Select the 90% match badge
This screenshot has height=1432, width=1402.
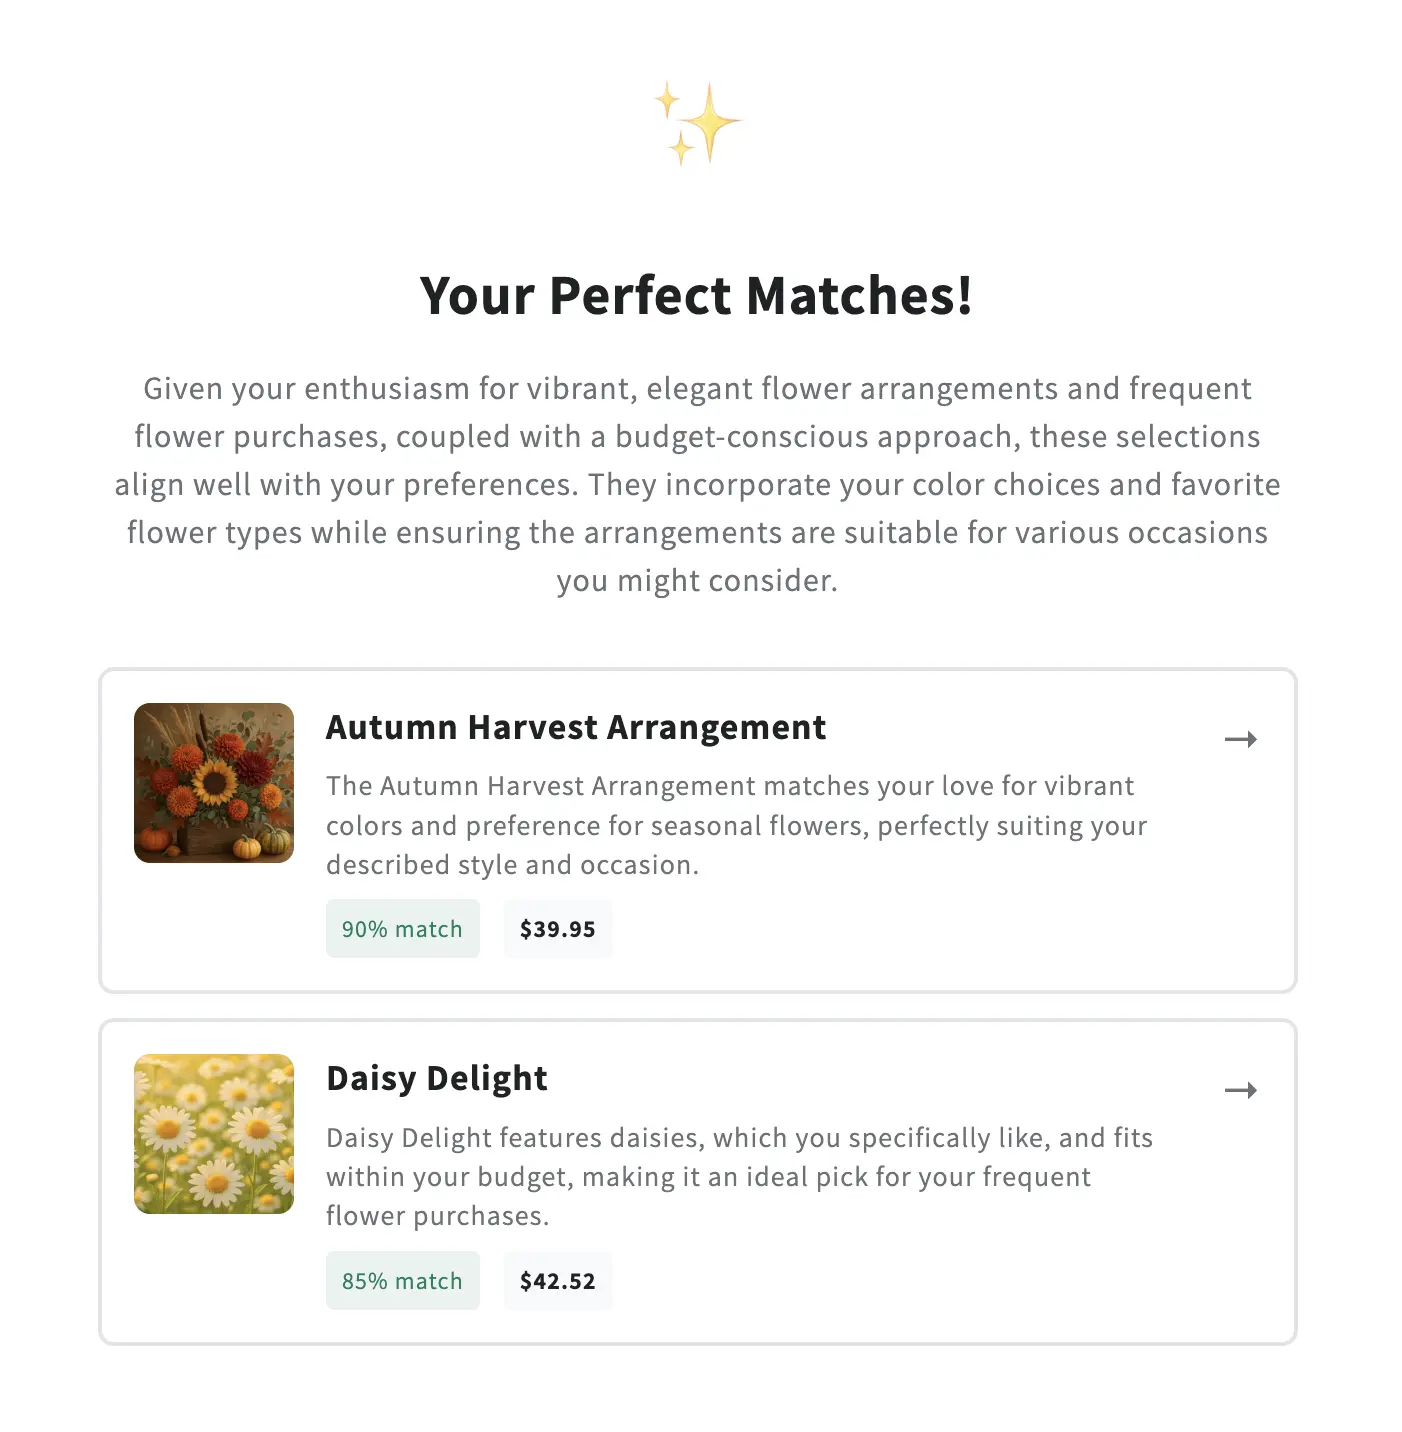click(402, 929)
